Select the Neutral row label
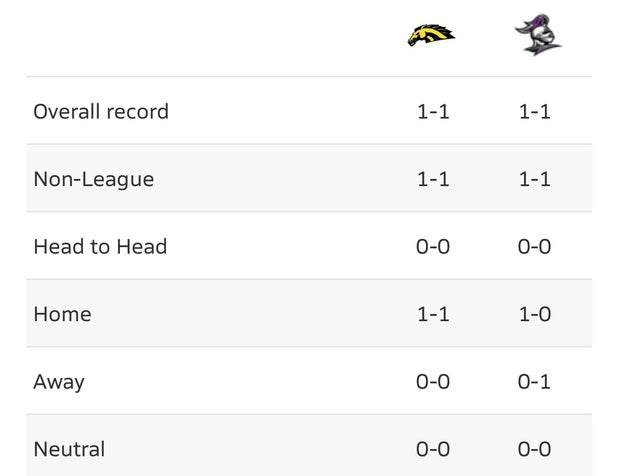 (69, 449)
